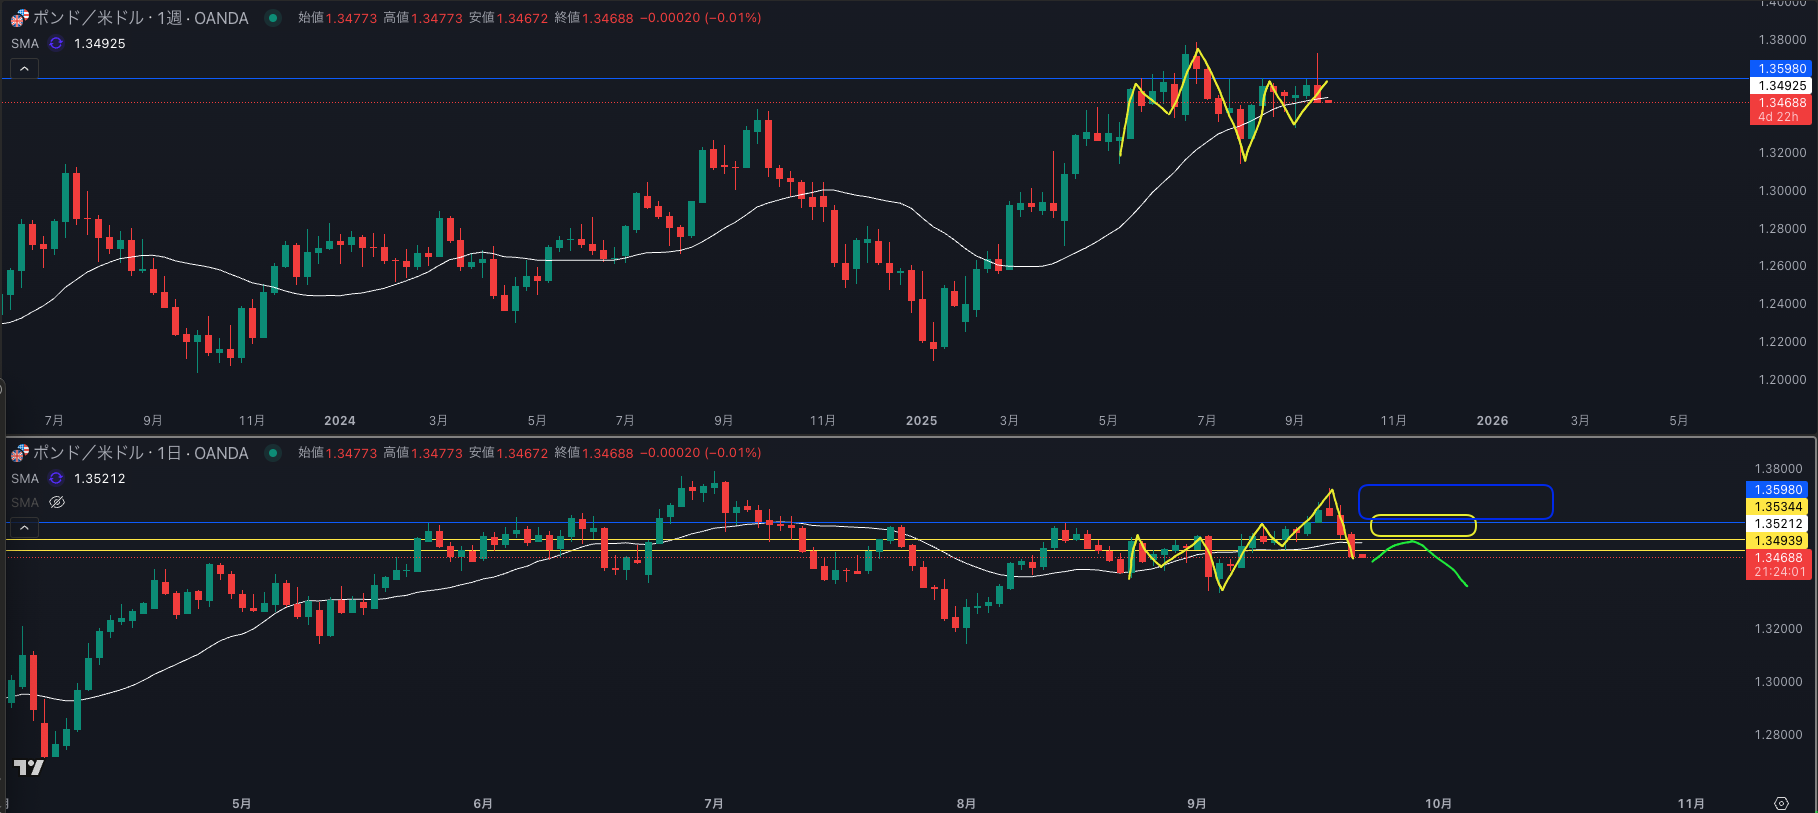
Task: Click the yellow 1.35344 price label on the daily axis
Action: click(1780, 507)
